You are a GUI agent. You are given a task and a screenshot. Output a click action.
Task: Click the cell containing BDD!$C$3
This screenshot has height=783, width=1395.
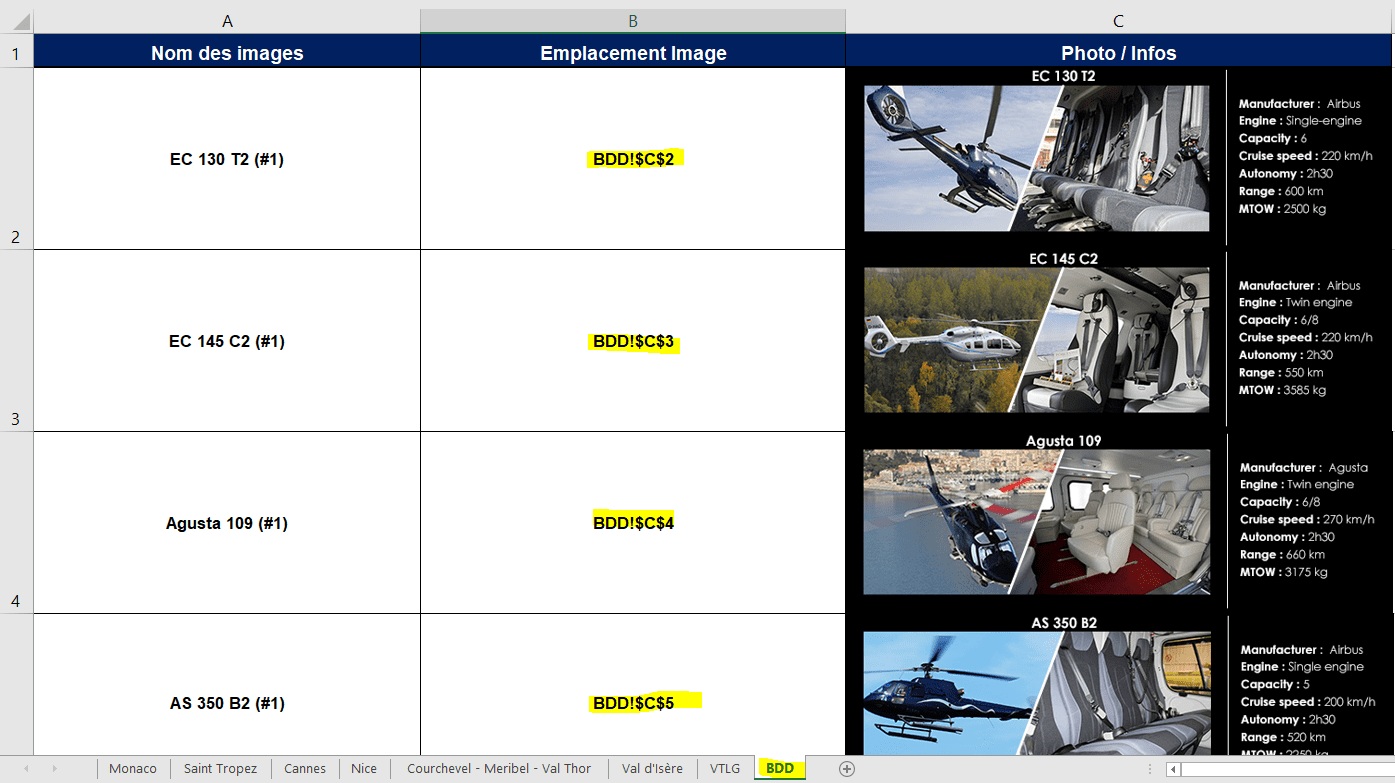[633, 341]
